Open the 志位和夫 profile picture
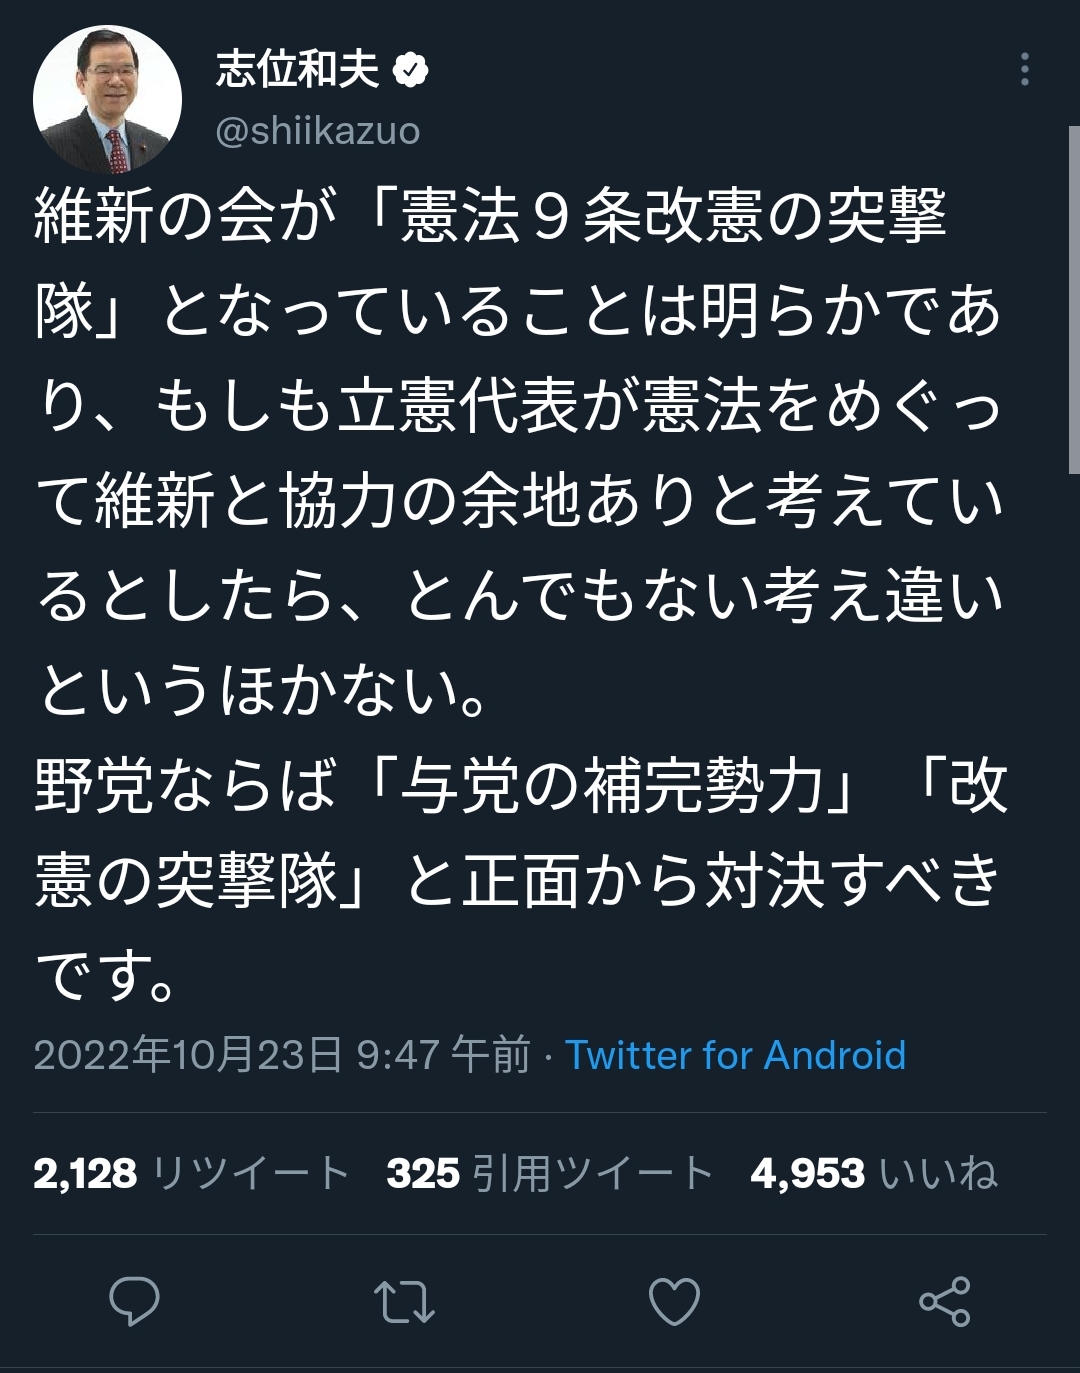The height and width of the screenshot is (1373, 1080). coord(108,100)
